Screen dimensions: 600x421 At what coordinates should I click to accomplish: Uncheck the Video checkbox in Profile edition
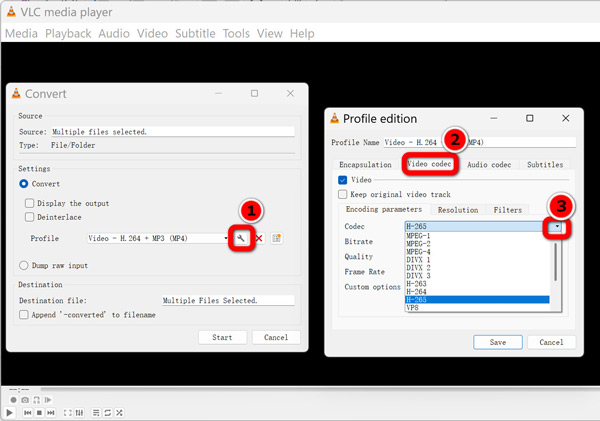pyautogui.click(x=343, y=180)
